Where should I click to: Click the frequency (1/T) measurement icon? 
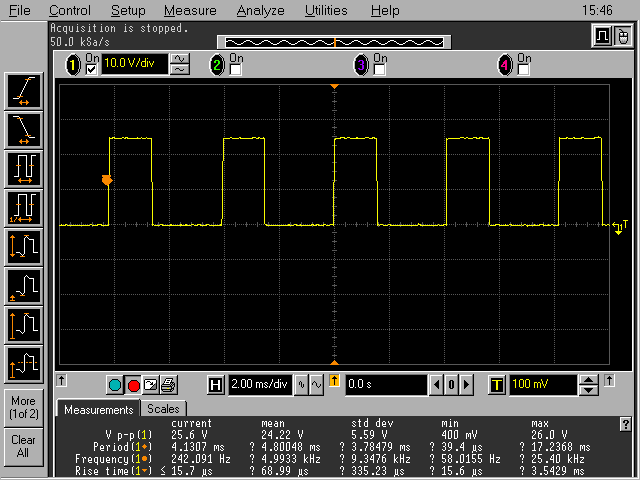(24, 206)
